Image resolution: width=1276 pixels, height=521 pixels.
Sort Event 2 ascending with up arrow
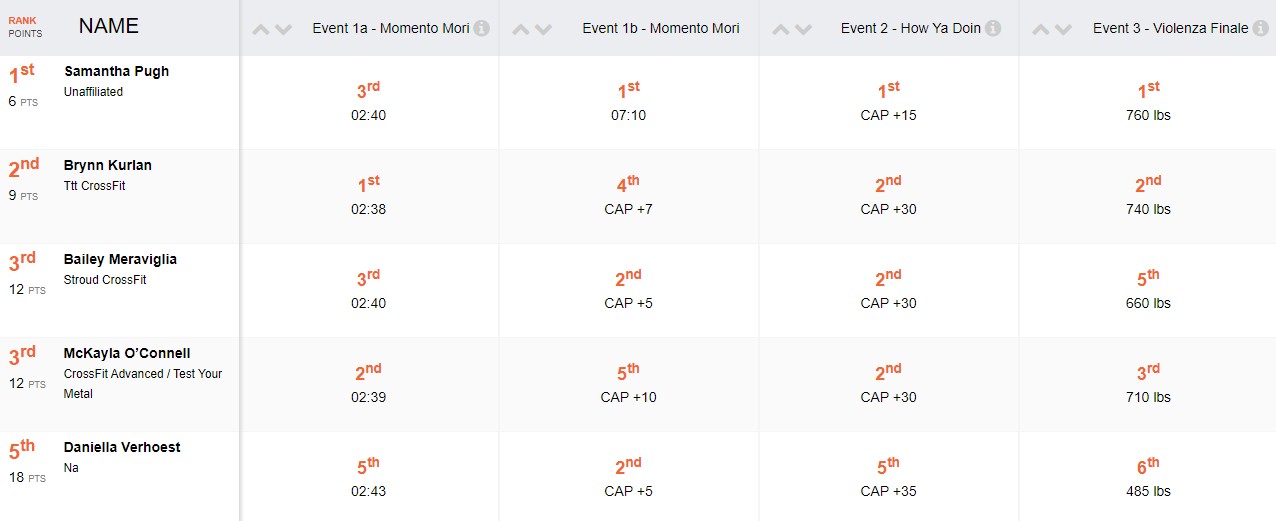[780, 30]
